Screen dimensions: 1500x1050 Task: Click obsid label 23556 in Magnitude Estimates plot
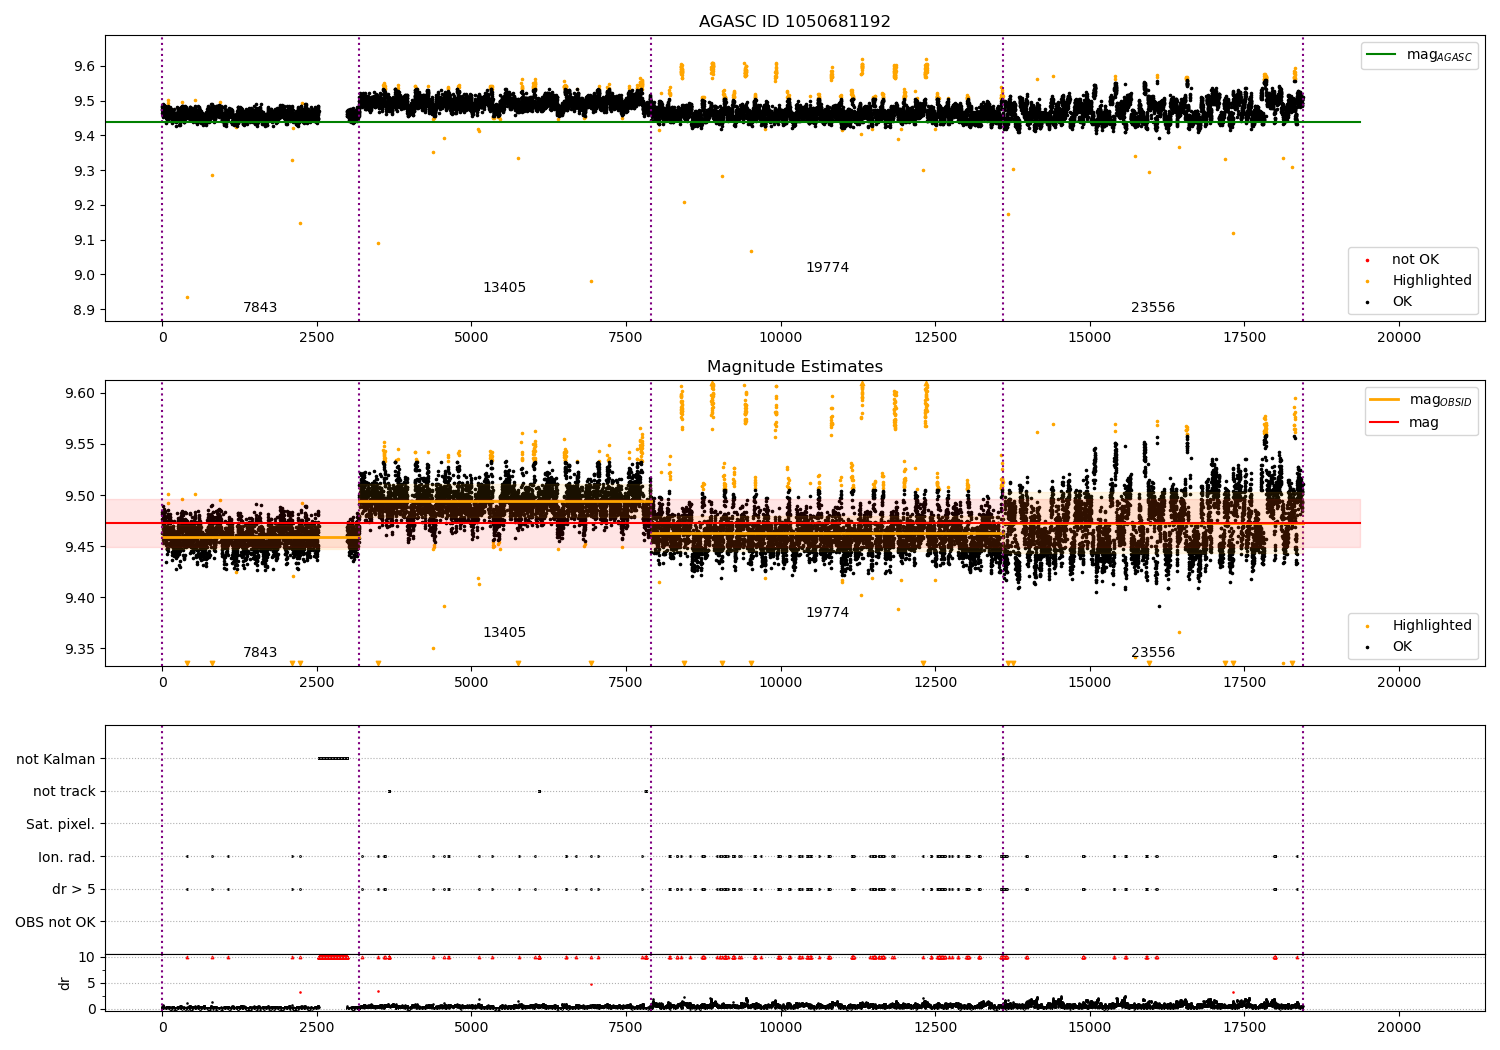[x=1153, y=653]
